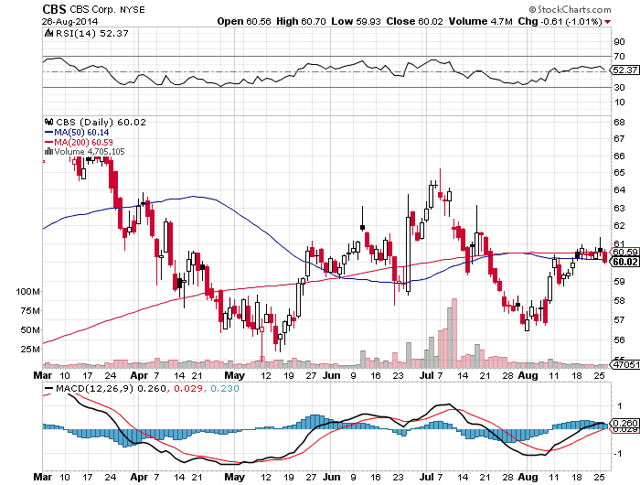Click the Aug label below MACD panel

tap(527, 477)
